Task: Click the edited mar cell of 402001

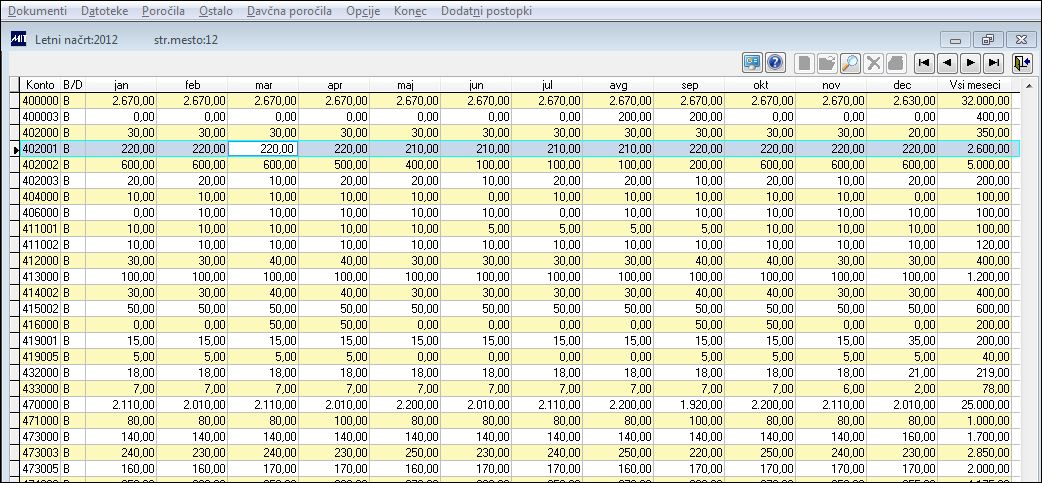Action: click(x=263, y=149)
